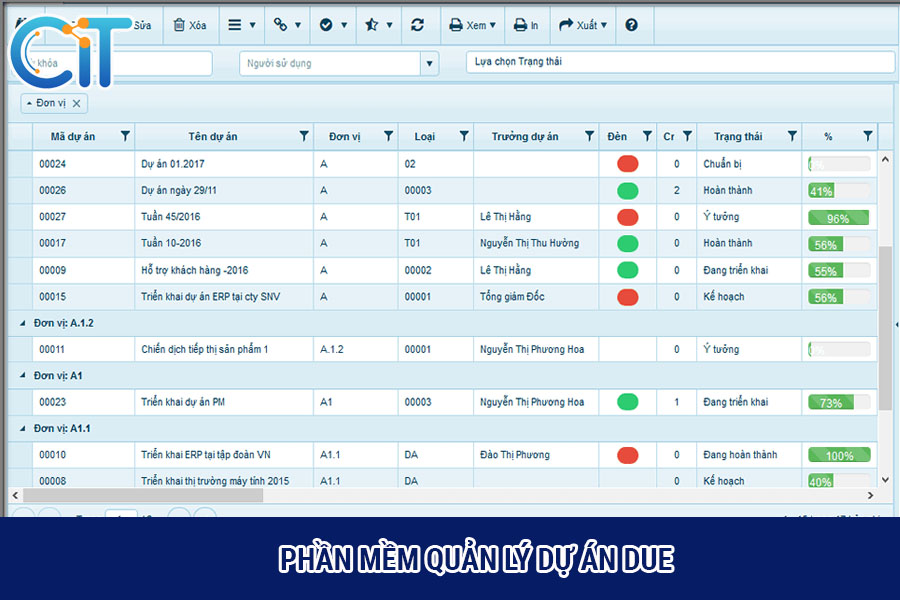Click the green light for project 00009
Viewport: 900px width, 600px height.
tap(627, 270)
